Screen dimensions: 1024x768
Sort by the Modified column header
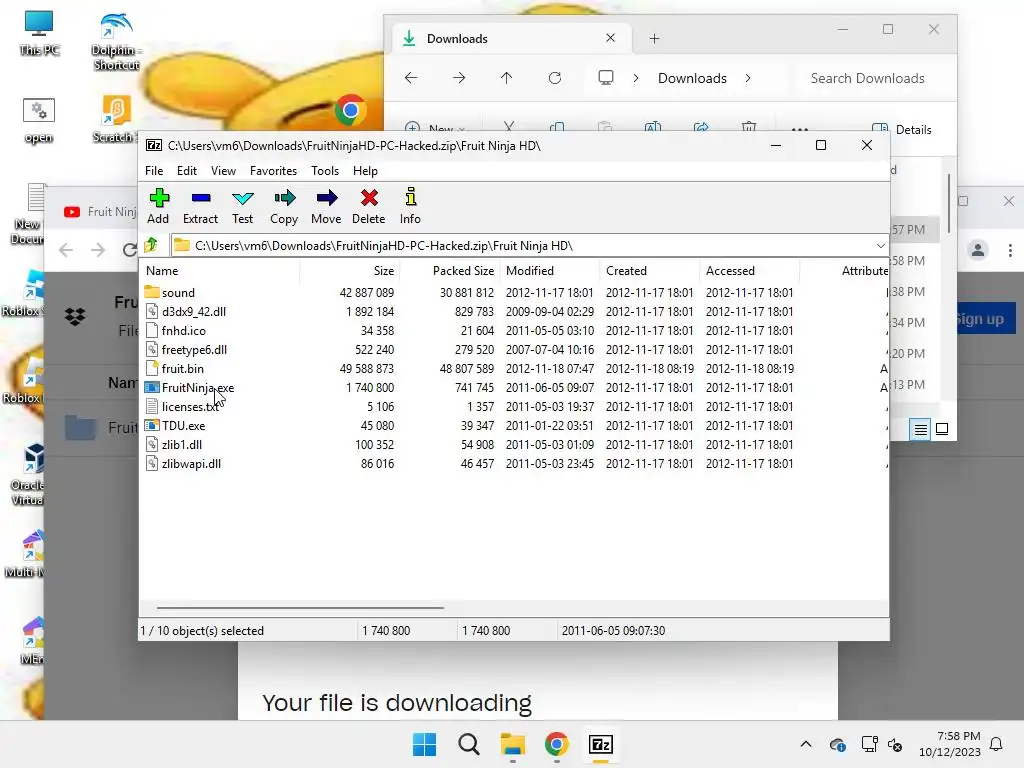(550, 270)
